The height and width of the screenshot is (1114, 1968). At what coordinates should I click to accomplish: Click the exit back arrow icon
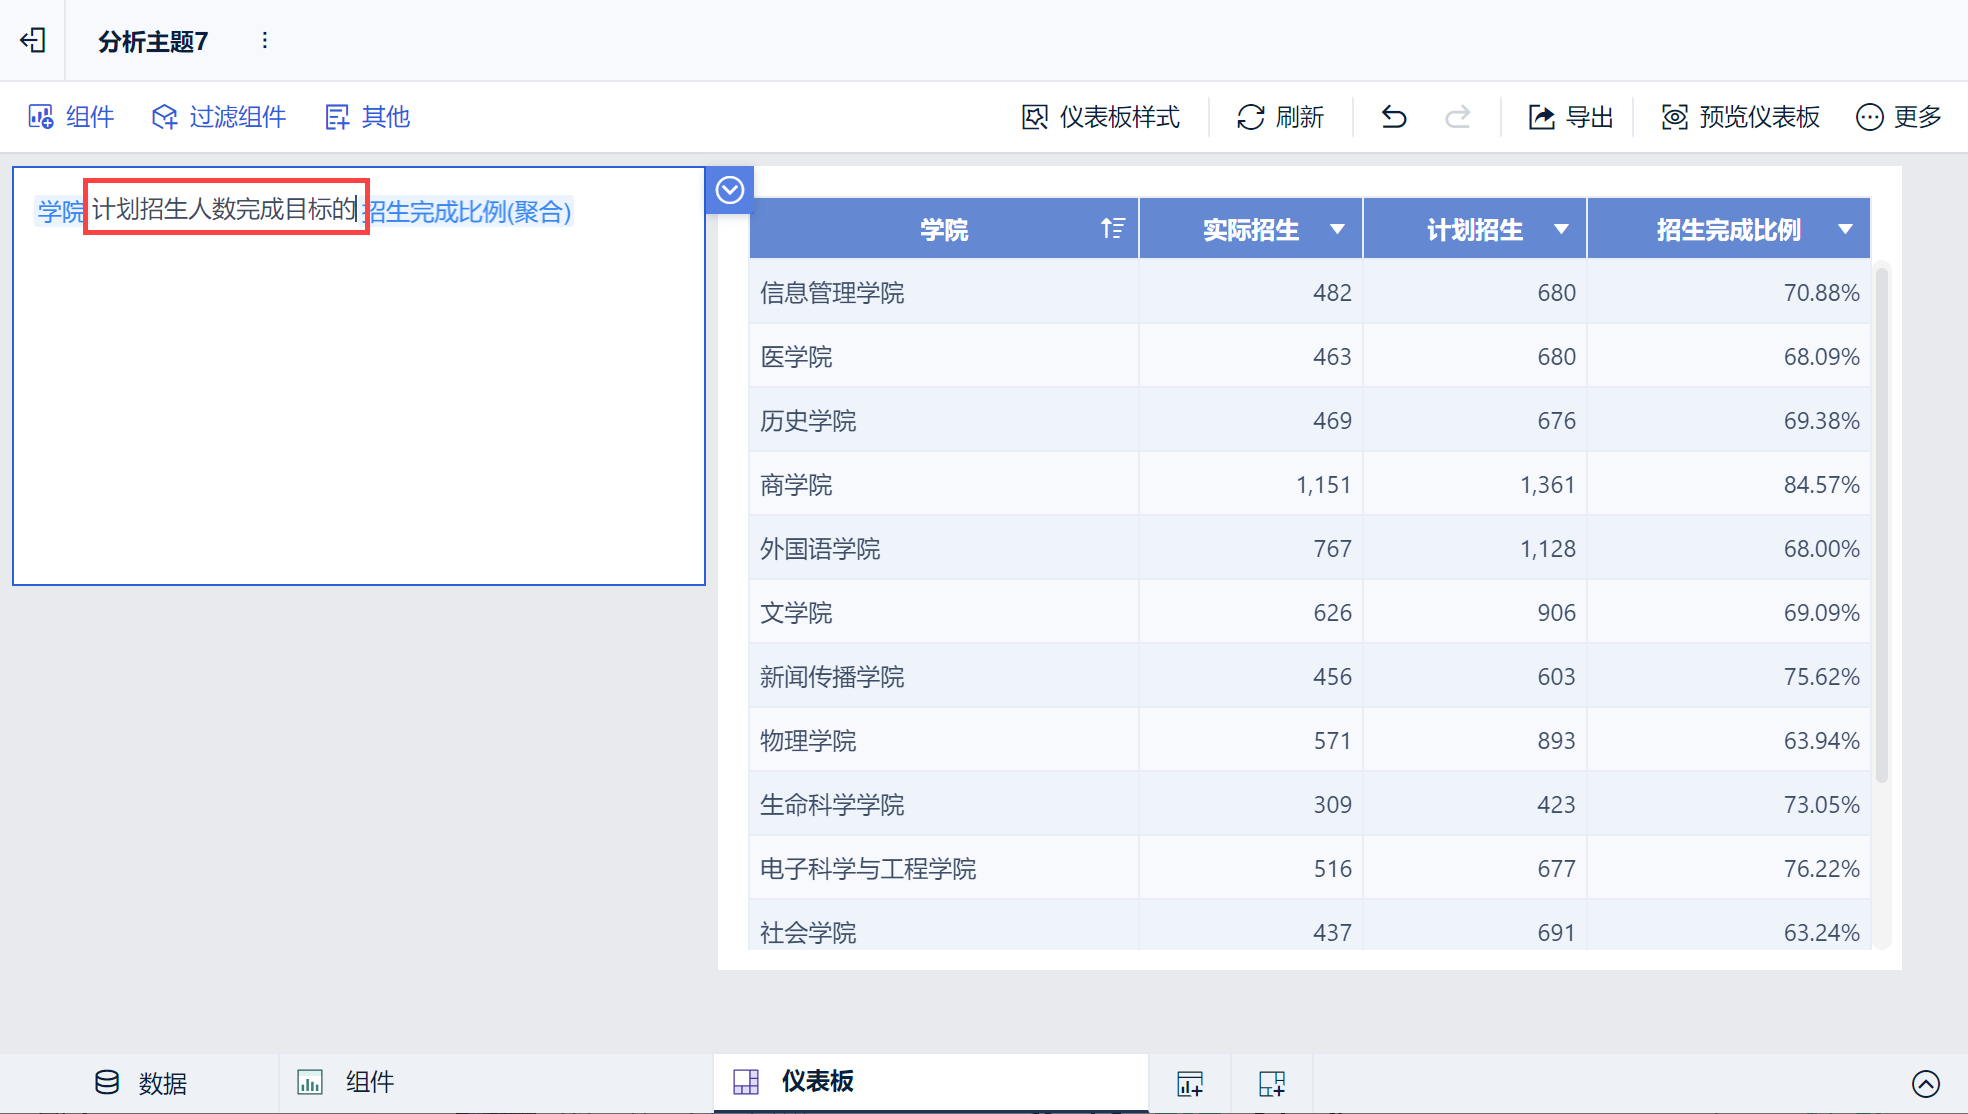coord(33,40)
